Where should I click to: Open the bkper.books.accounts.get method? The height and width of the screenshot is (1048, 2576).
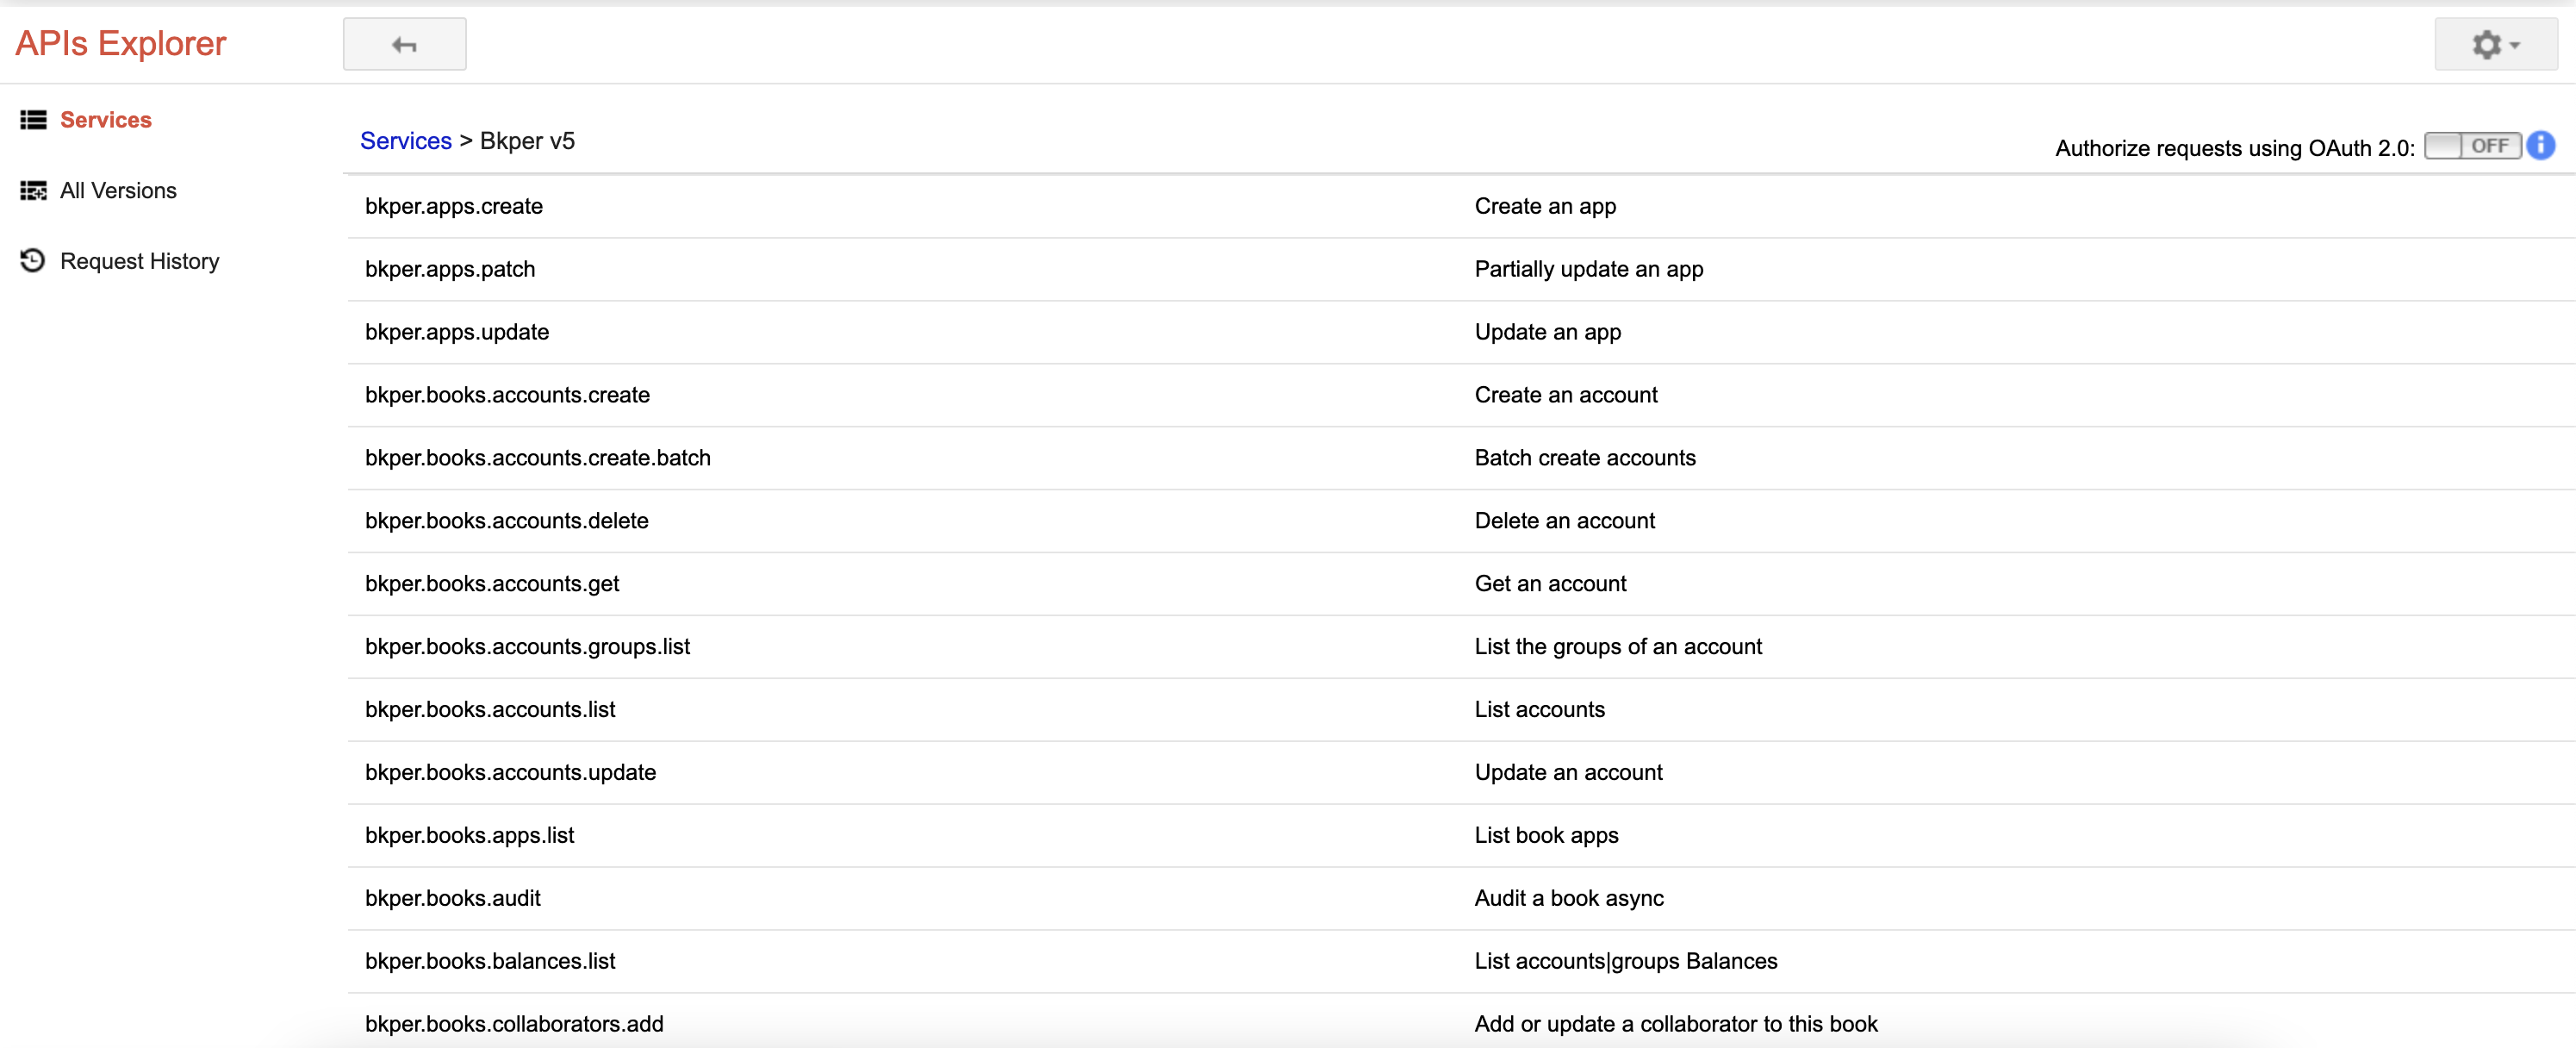click(x=491, y=583)
